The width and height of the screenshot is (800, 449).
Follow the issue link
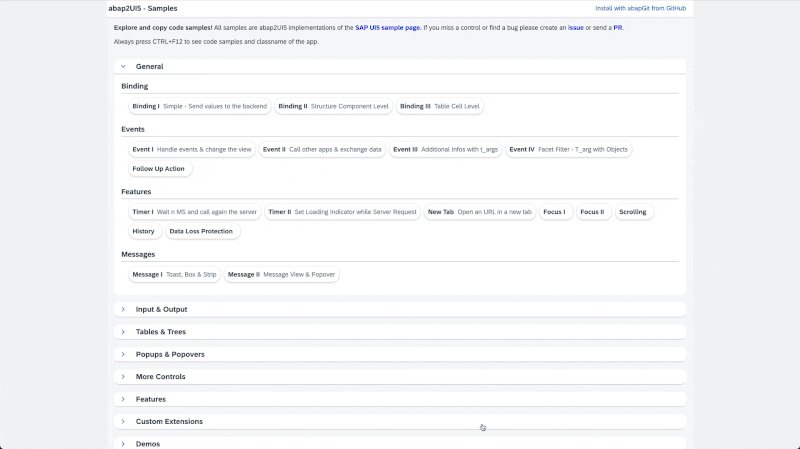tap(576, 28)
